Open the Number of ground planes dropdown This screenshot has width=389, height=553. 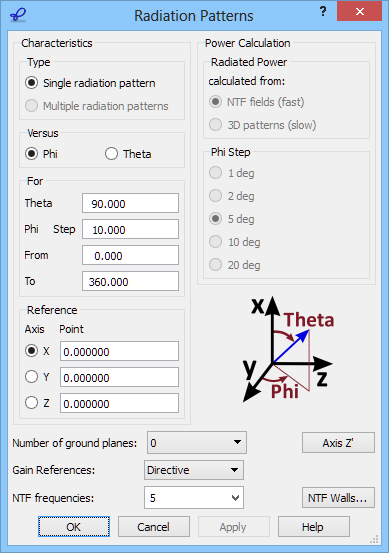(x=197, y=443)
